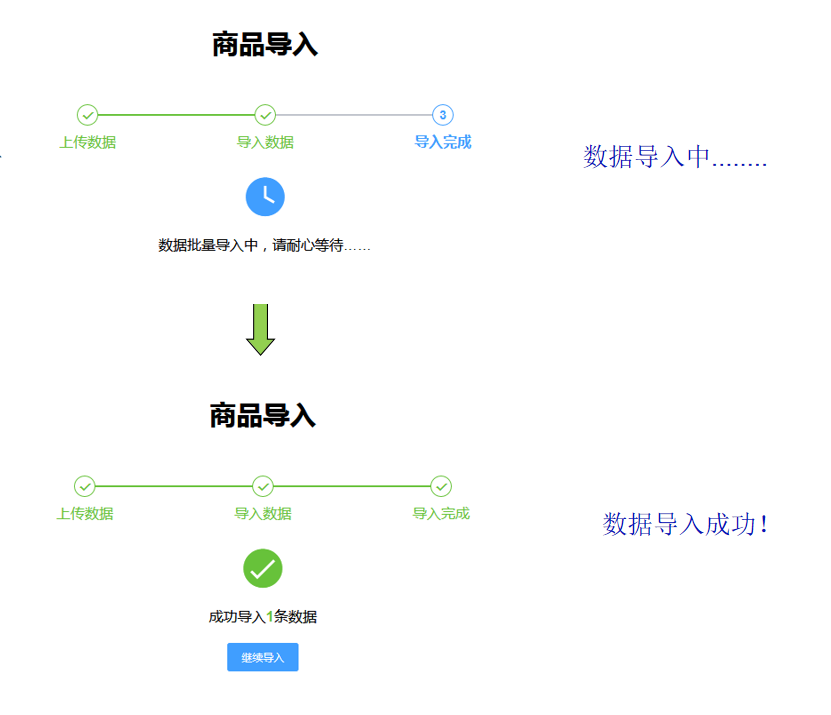
Task: Select the lower green 导入数据 step label
Action: pos(263,514)
